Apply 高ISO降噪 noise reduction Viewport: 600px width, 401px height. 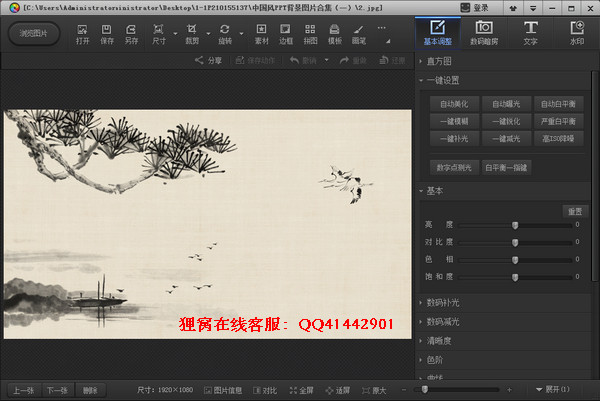point(558,139)
